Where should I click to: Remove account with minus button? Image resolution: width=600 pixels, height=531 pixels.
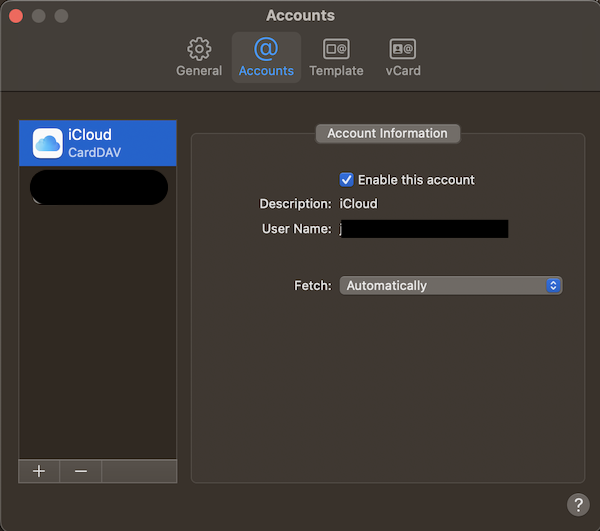point(81,471)
